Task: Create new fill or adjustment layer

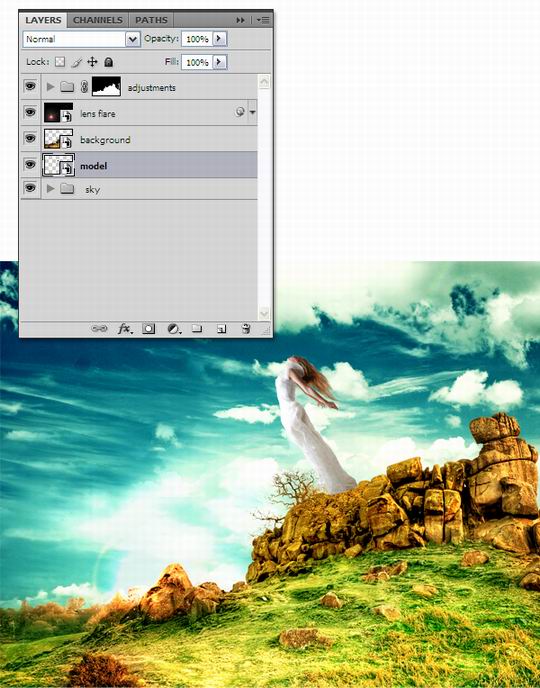Action: 174,329
